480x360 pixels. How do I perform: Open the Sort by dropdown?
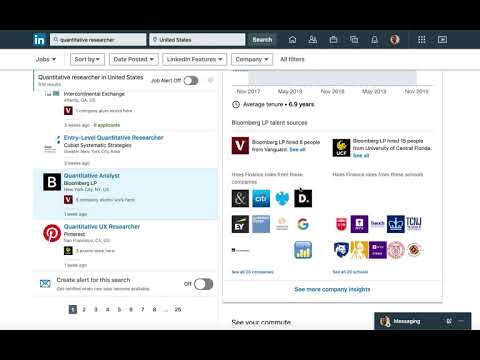87,59
